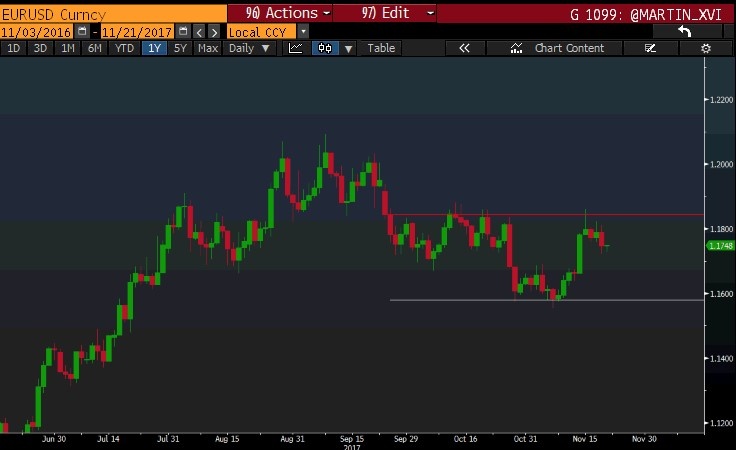The image size is (736, 450).
Task: Click the start date 11/03/2016 field
Action: 38,32
